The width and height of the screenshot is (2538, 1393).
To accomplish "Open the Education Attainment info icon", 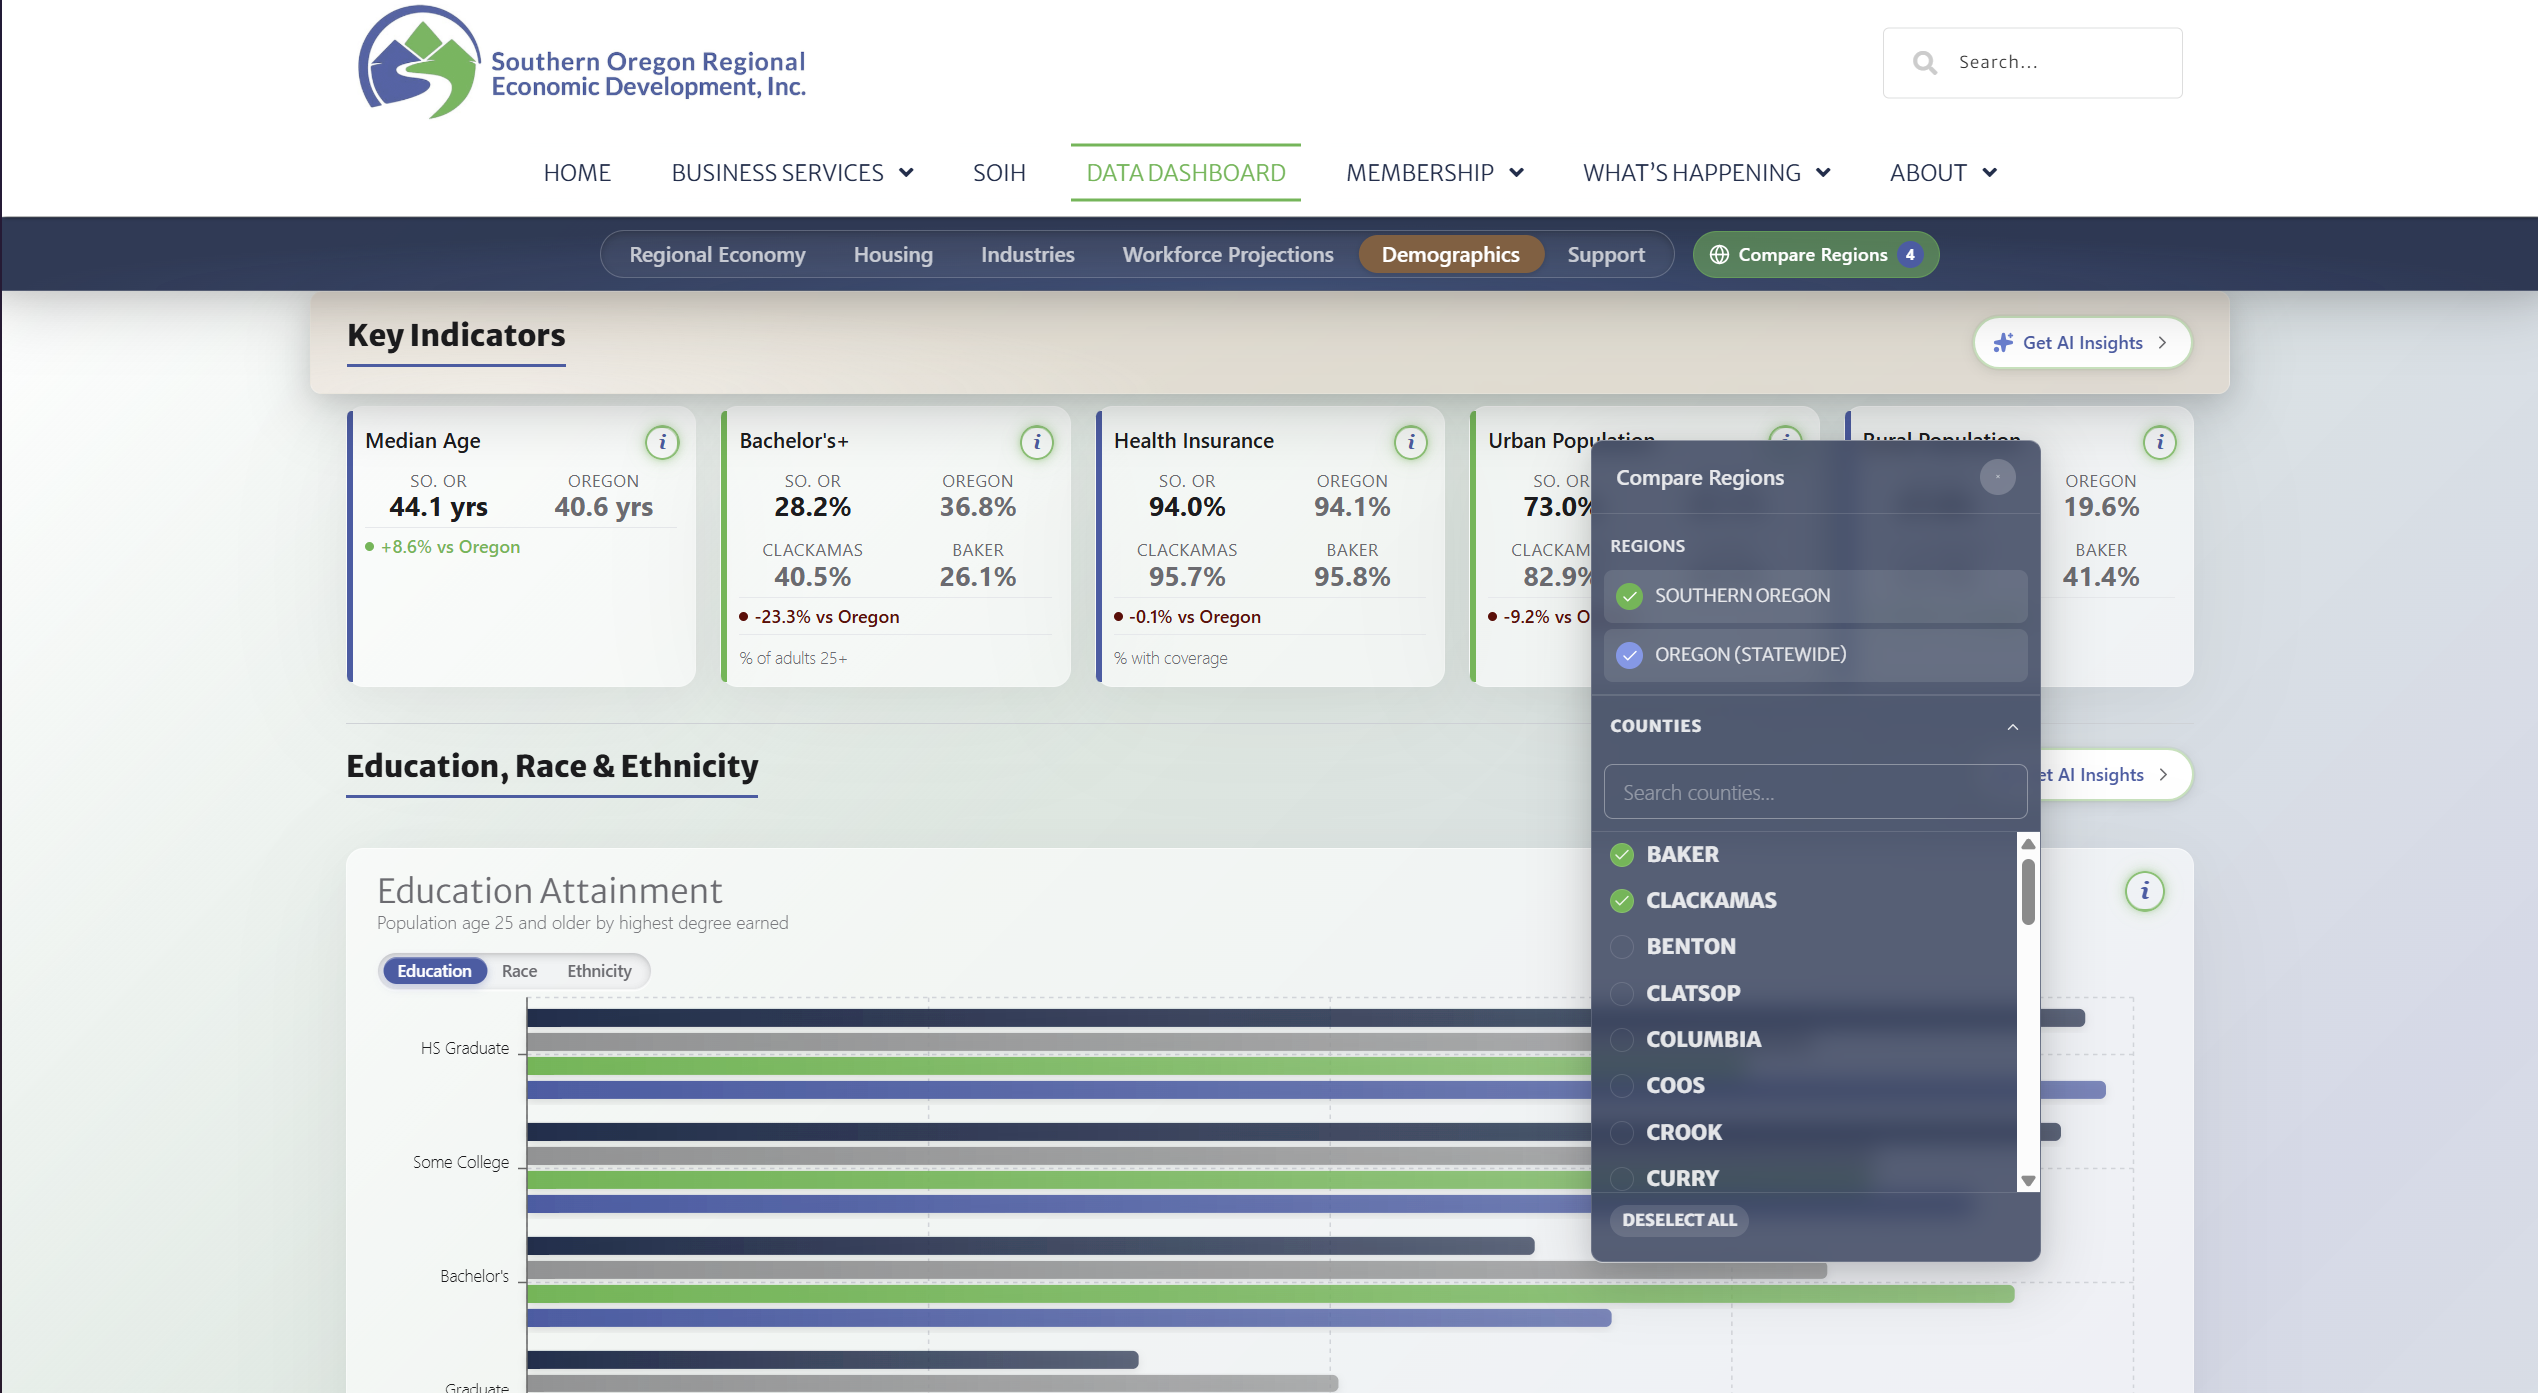I will [x=2144, y=891].
